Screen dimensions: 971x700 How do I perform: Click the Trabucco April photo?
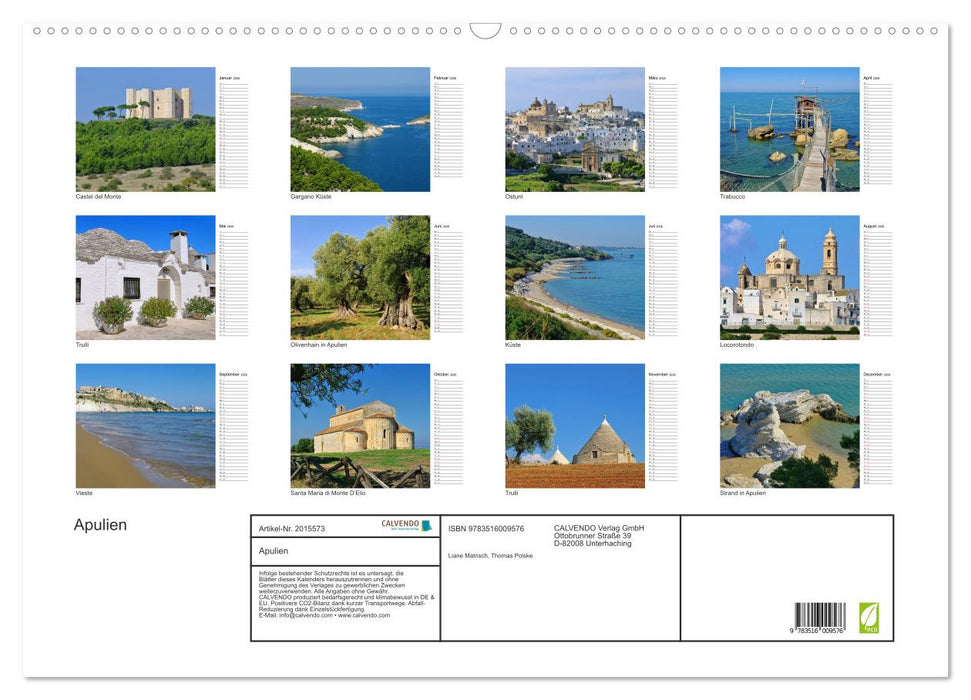click(790, 128)
